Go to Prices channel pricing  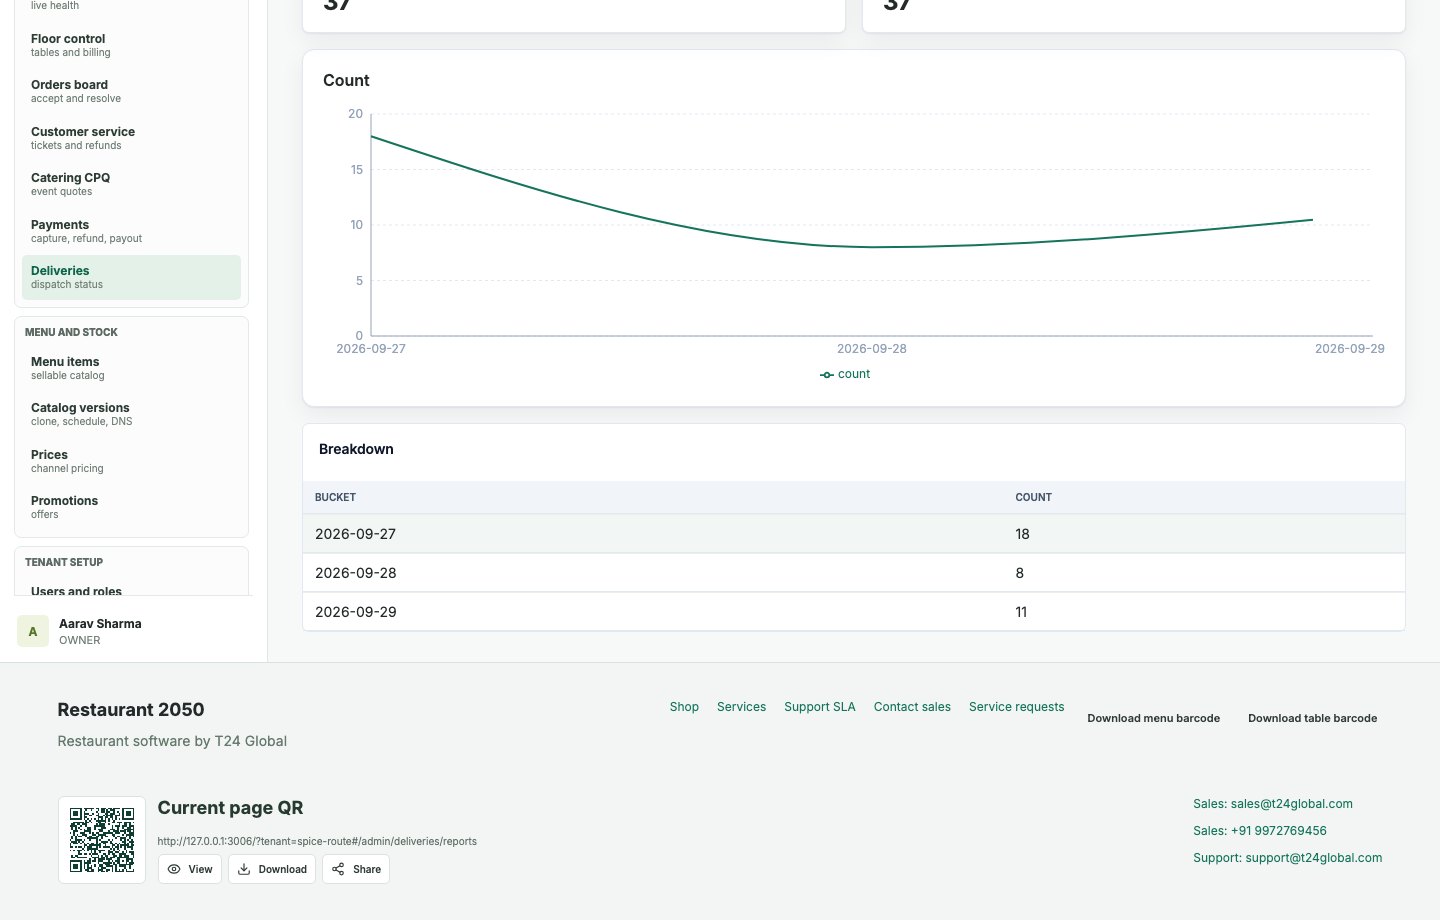click(131, 461)
